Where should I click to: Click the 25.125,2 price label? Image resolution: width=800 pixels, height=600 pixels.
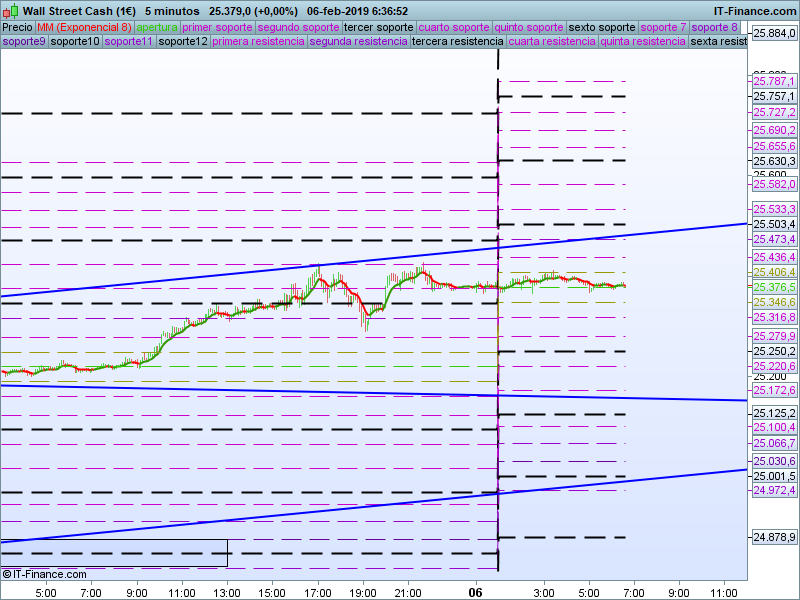click(x=774, y=413)
